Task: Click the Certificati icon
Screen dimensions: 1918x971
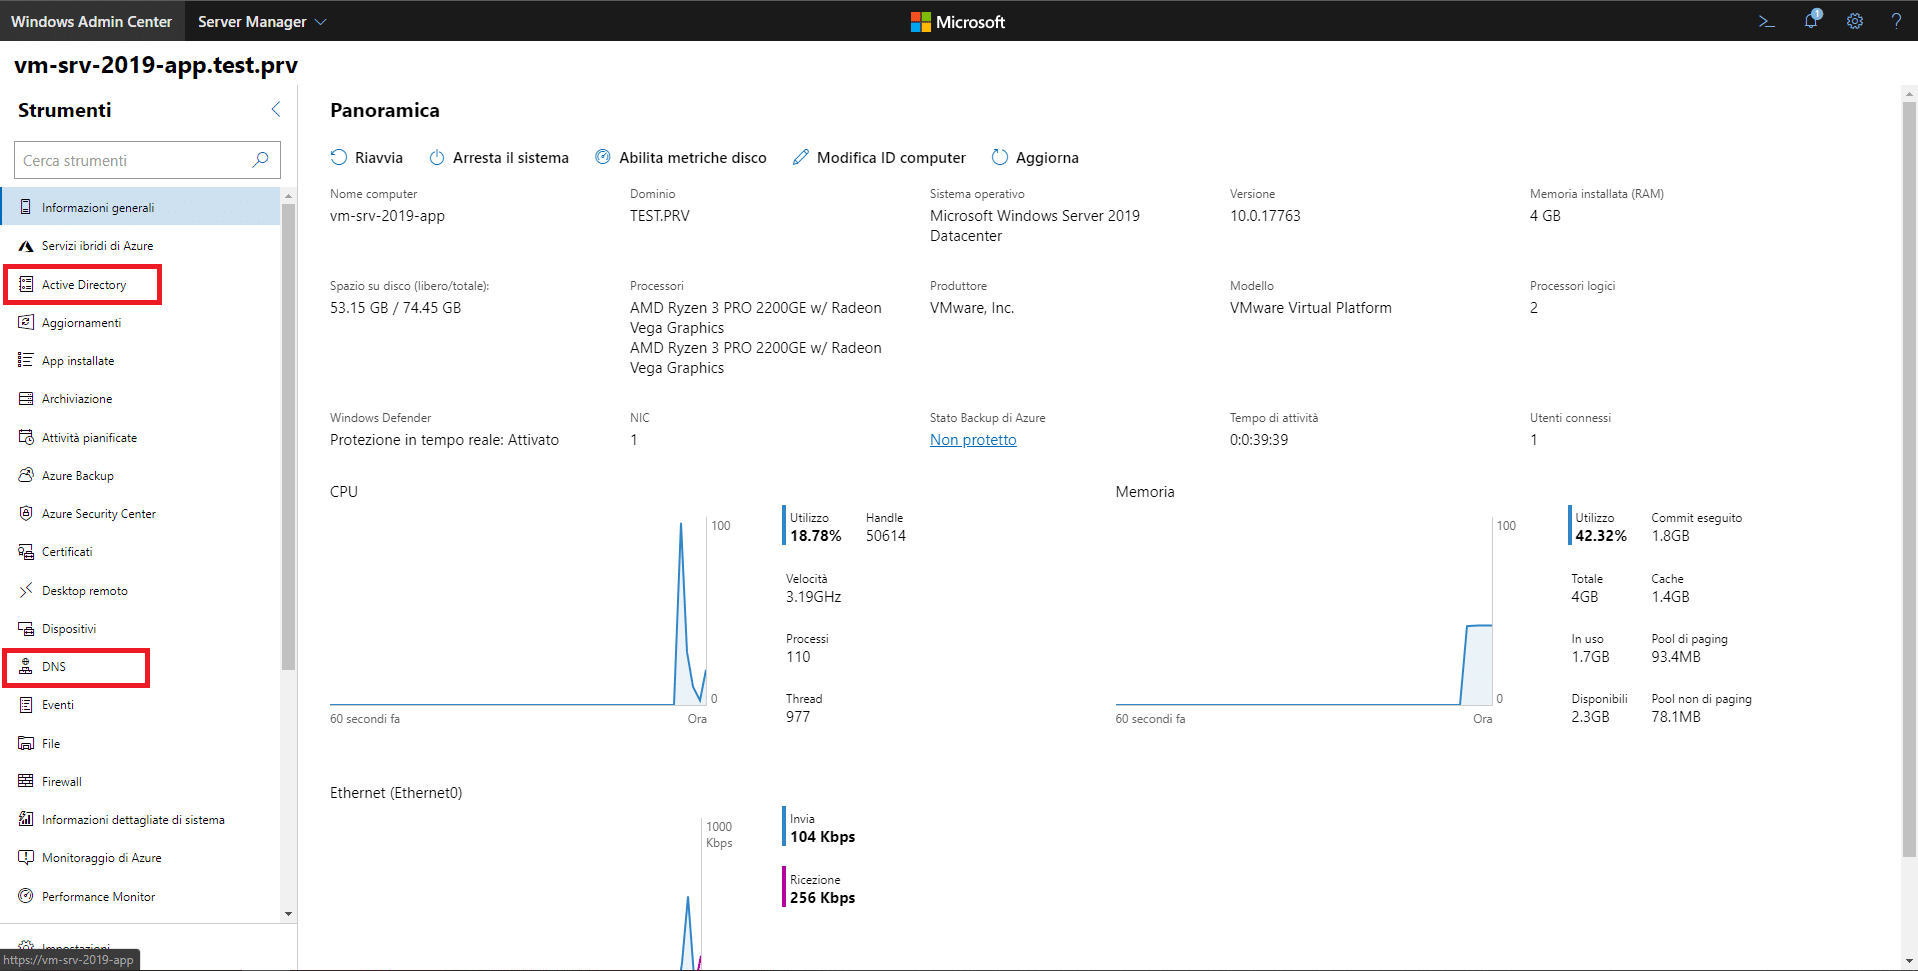Action: (x=26, y=552)
